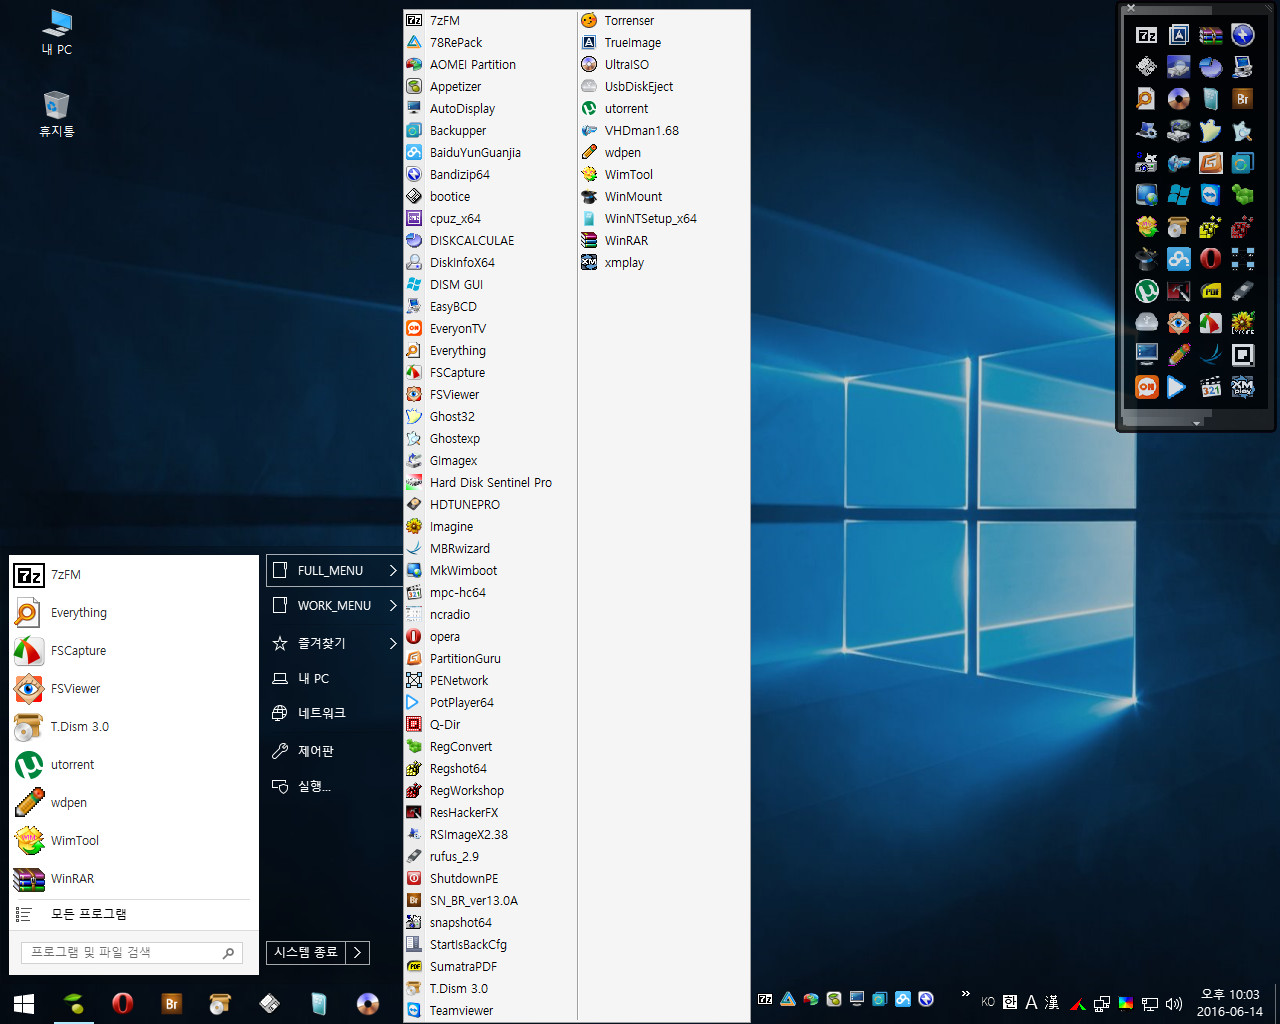Click the dock panel's bottom dropdown arrow

click(1197, 424)
